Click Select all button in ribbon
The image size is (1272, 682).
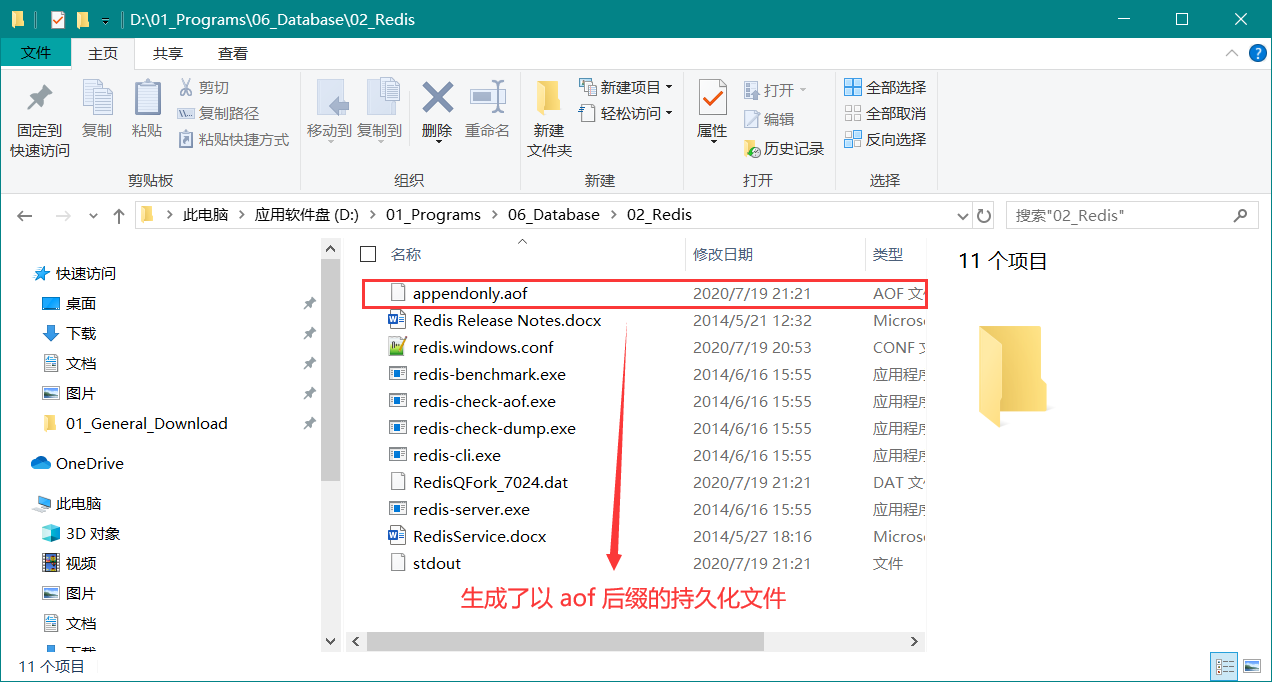[885, 87]
